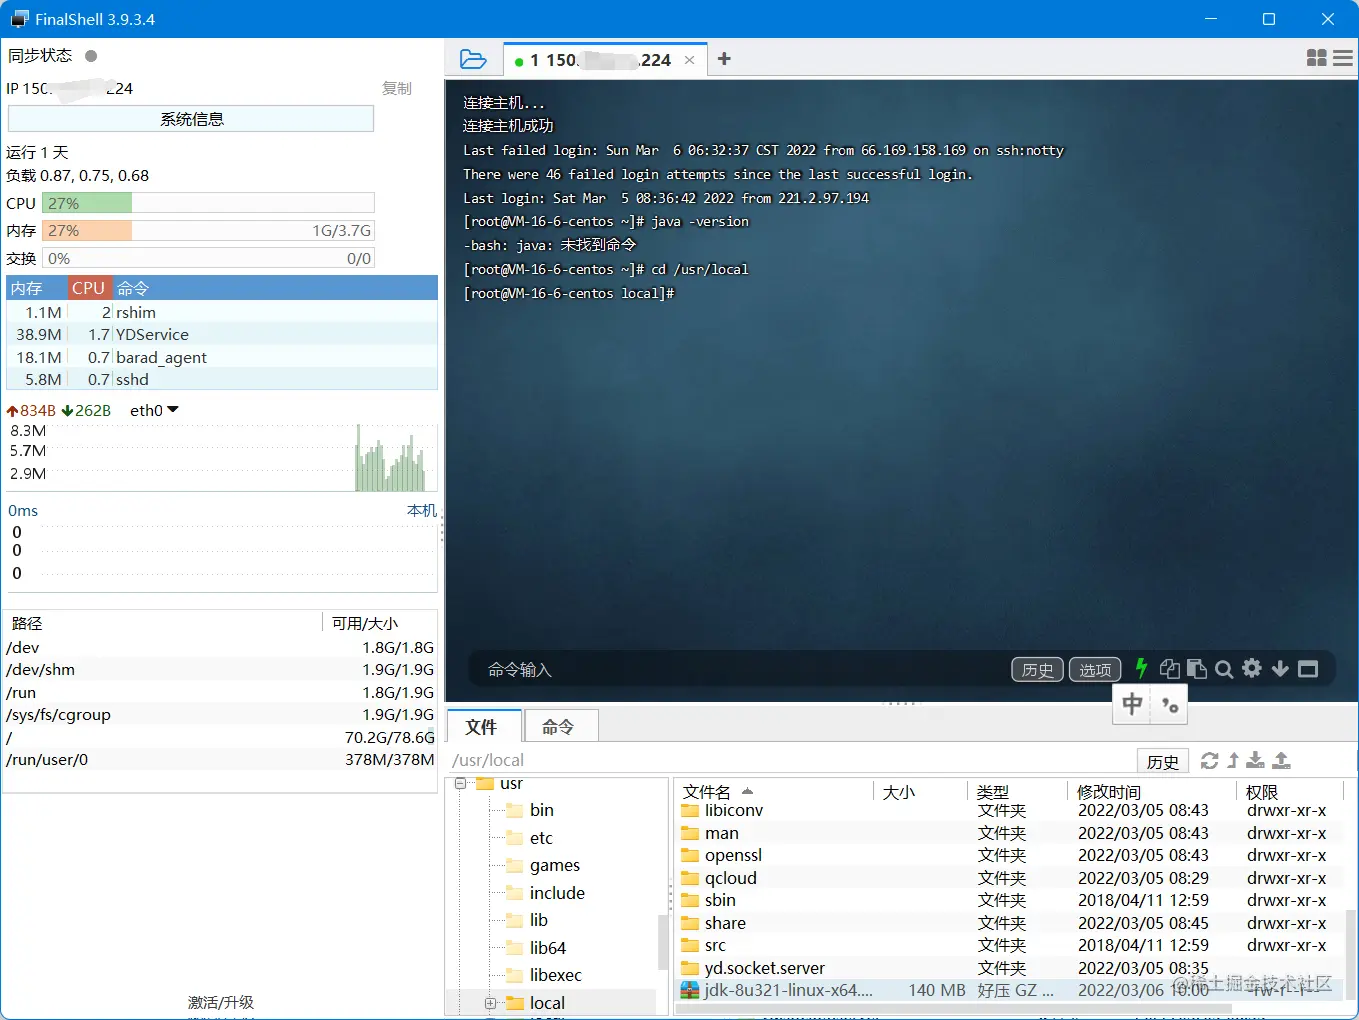The width and height of the screenshot is (1359, 1020).
Task: Copy terminal text with copy icon
Action: (1169, 669)
